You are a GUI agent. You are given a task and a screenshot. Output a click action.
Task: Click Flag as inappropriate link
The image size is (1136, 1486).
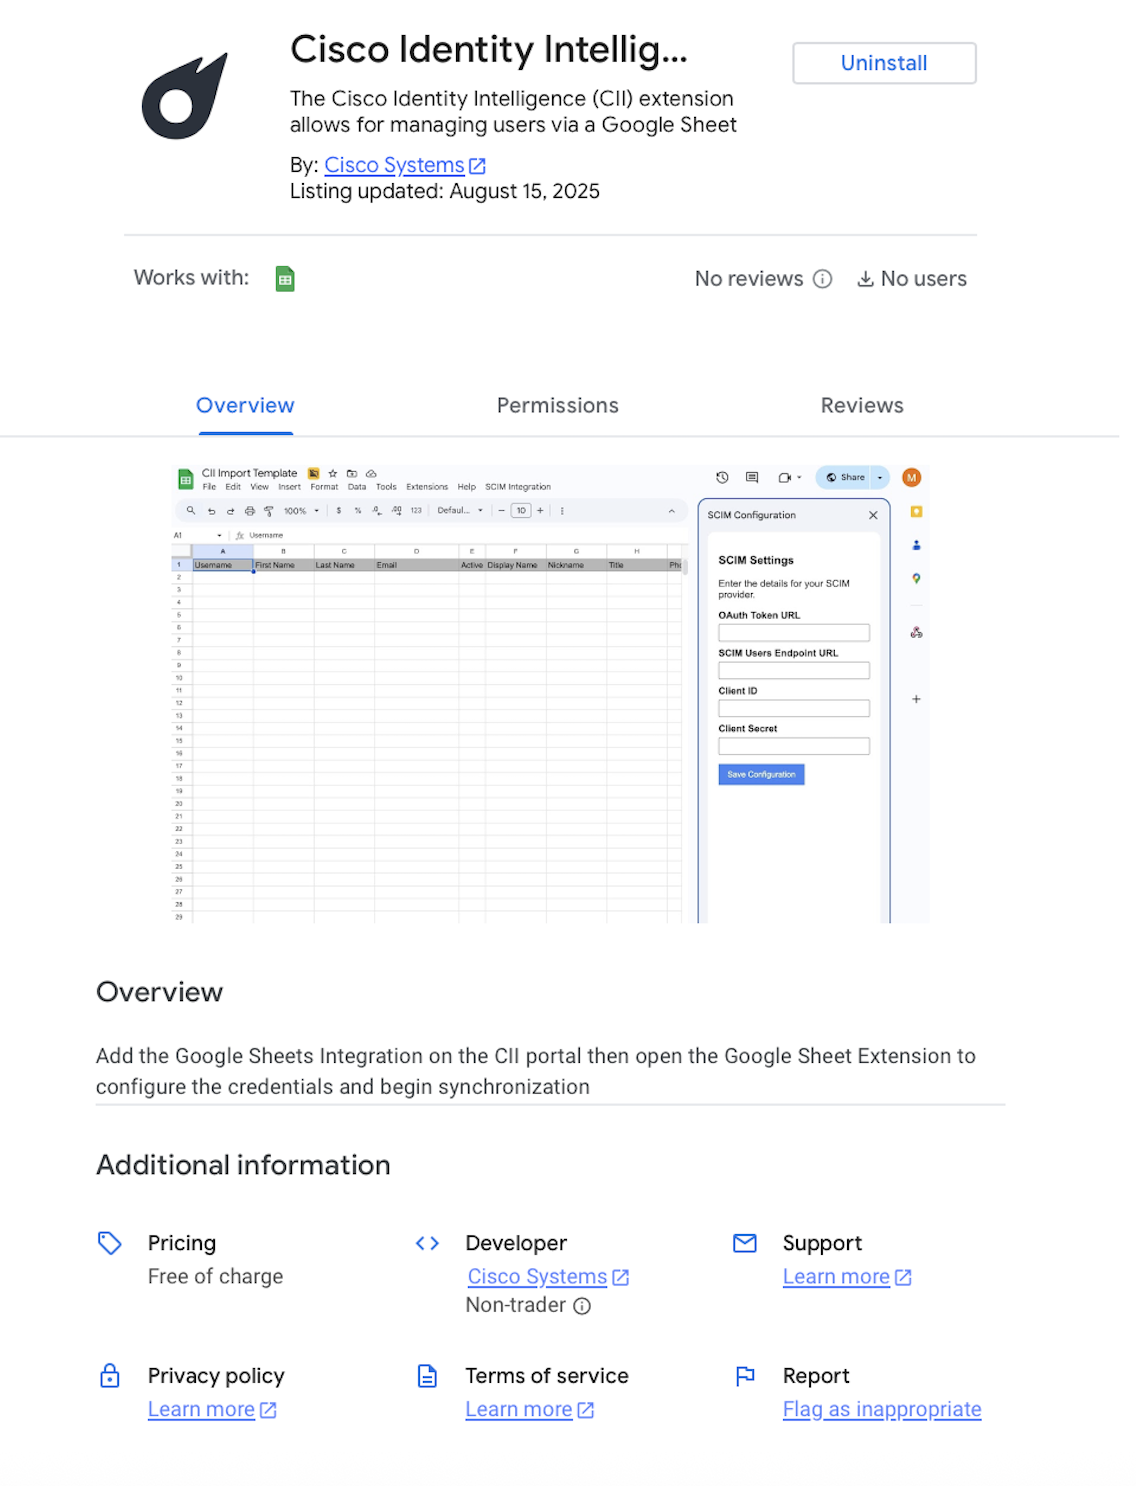(881, 1409)
